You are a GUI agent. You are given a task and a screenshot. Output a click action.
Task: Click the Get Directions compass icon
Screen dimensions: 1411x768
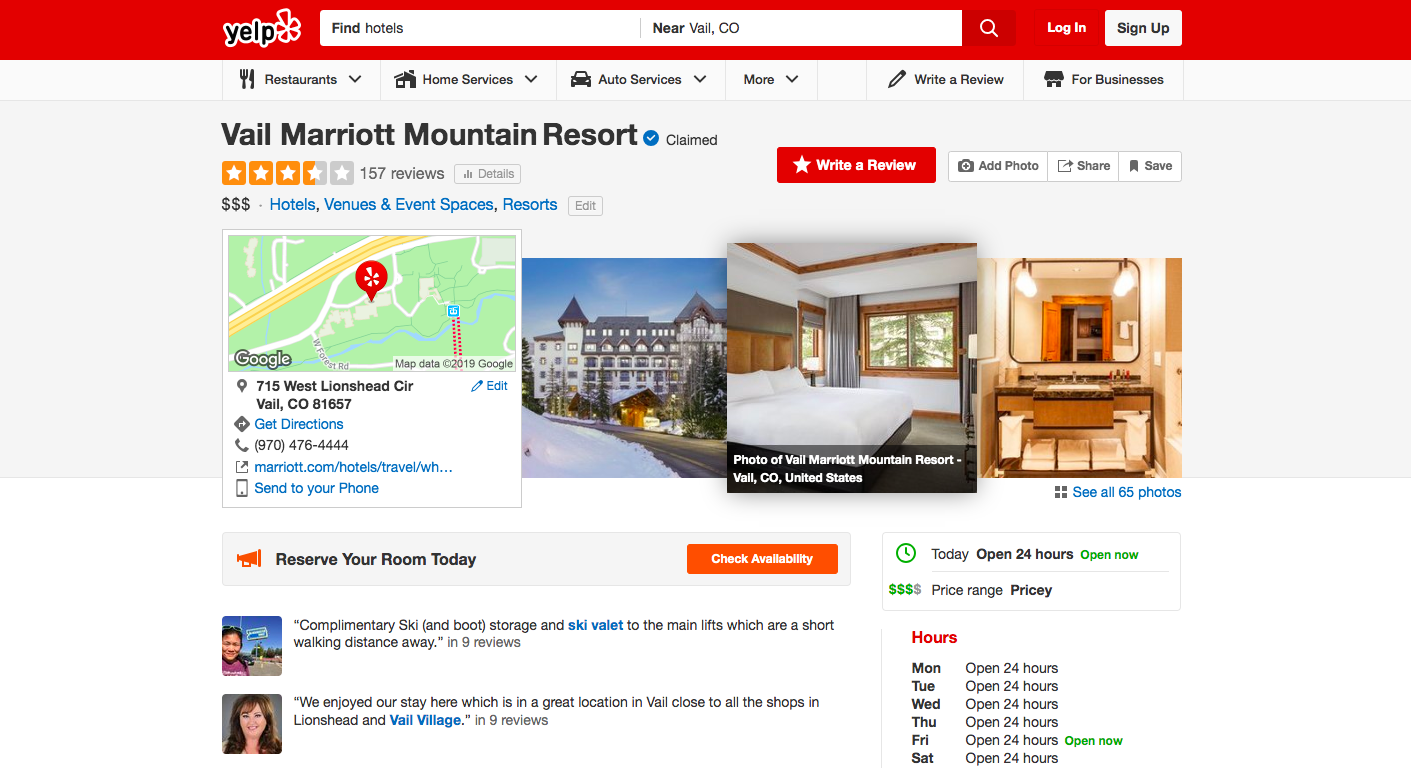point(242,424)
